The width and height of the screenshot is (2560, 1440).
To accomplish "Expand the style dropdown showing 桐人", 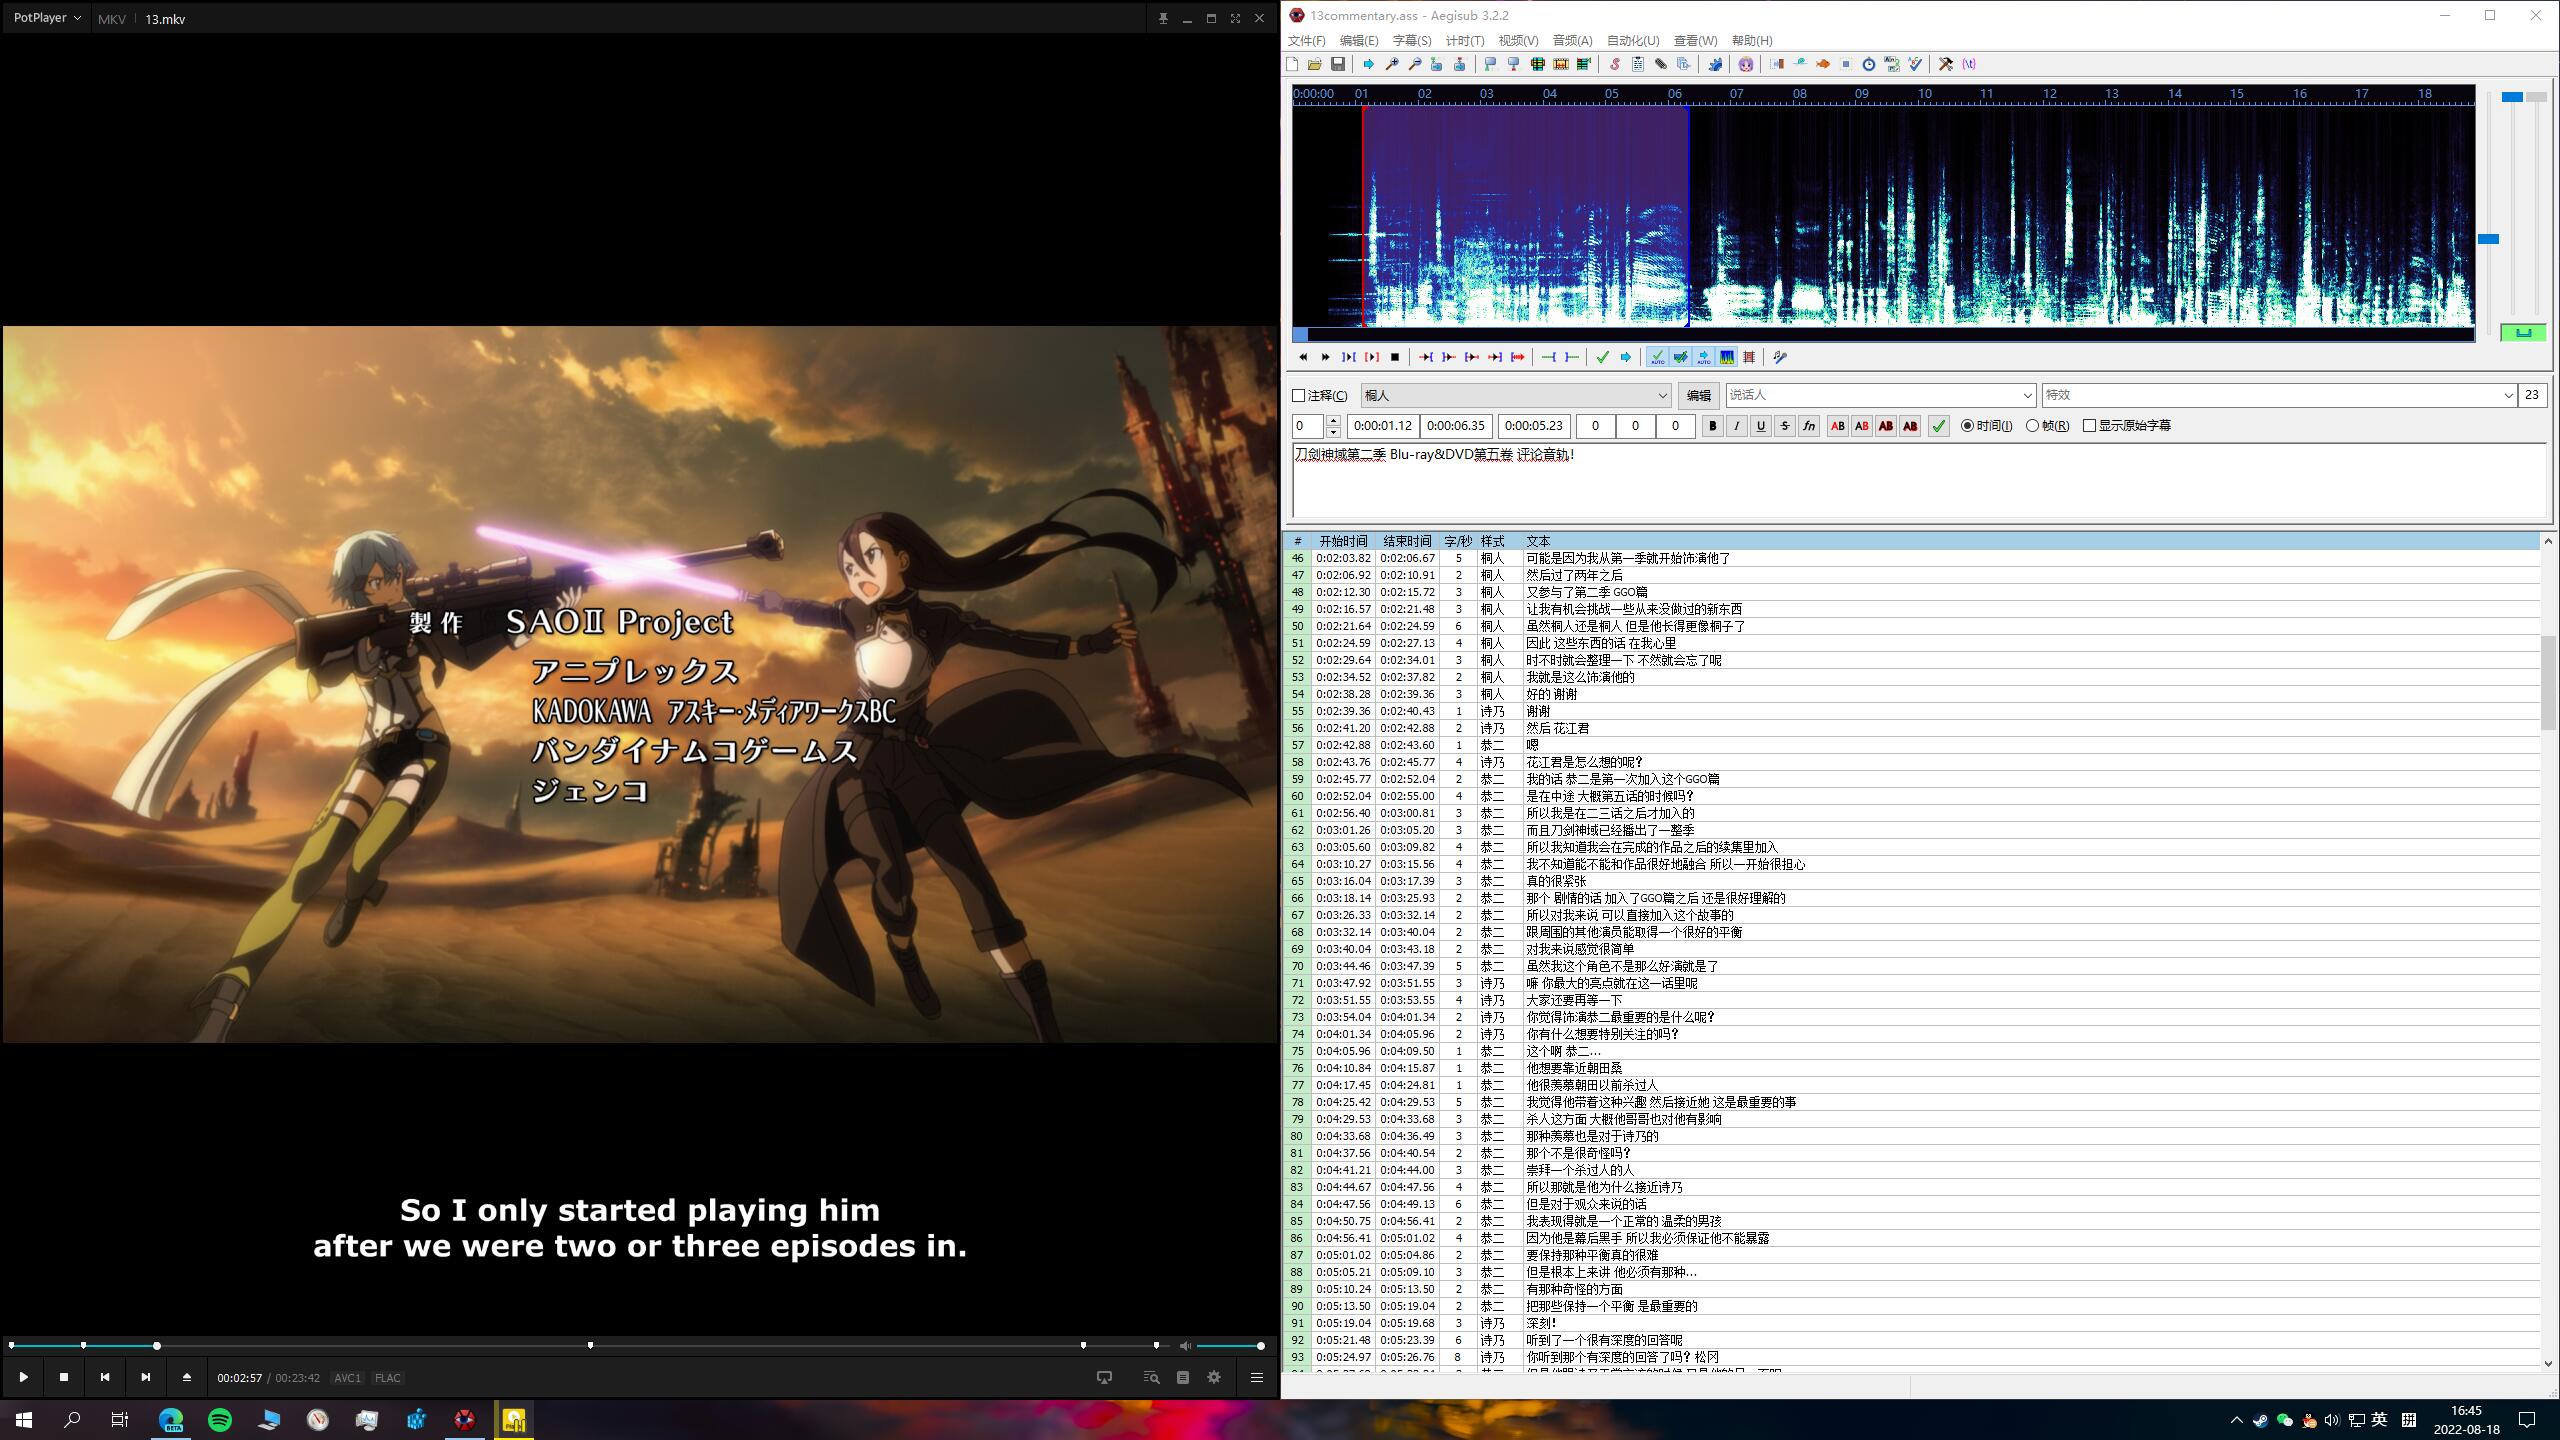I will (1662, 396).
